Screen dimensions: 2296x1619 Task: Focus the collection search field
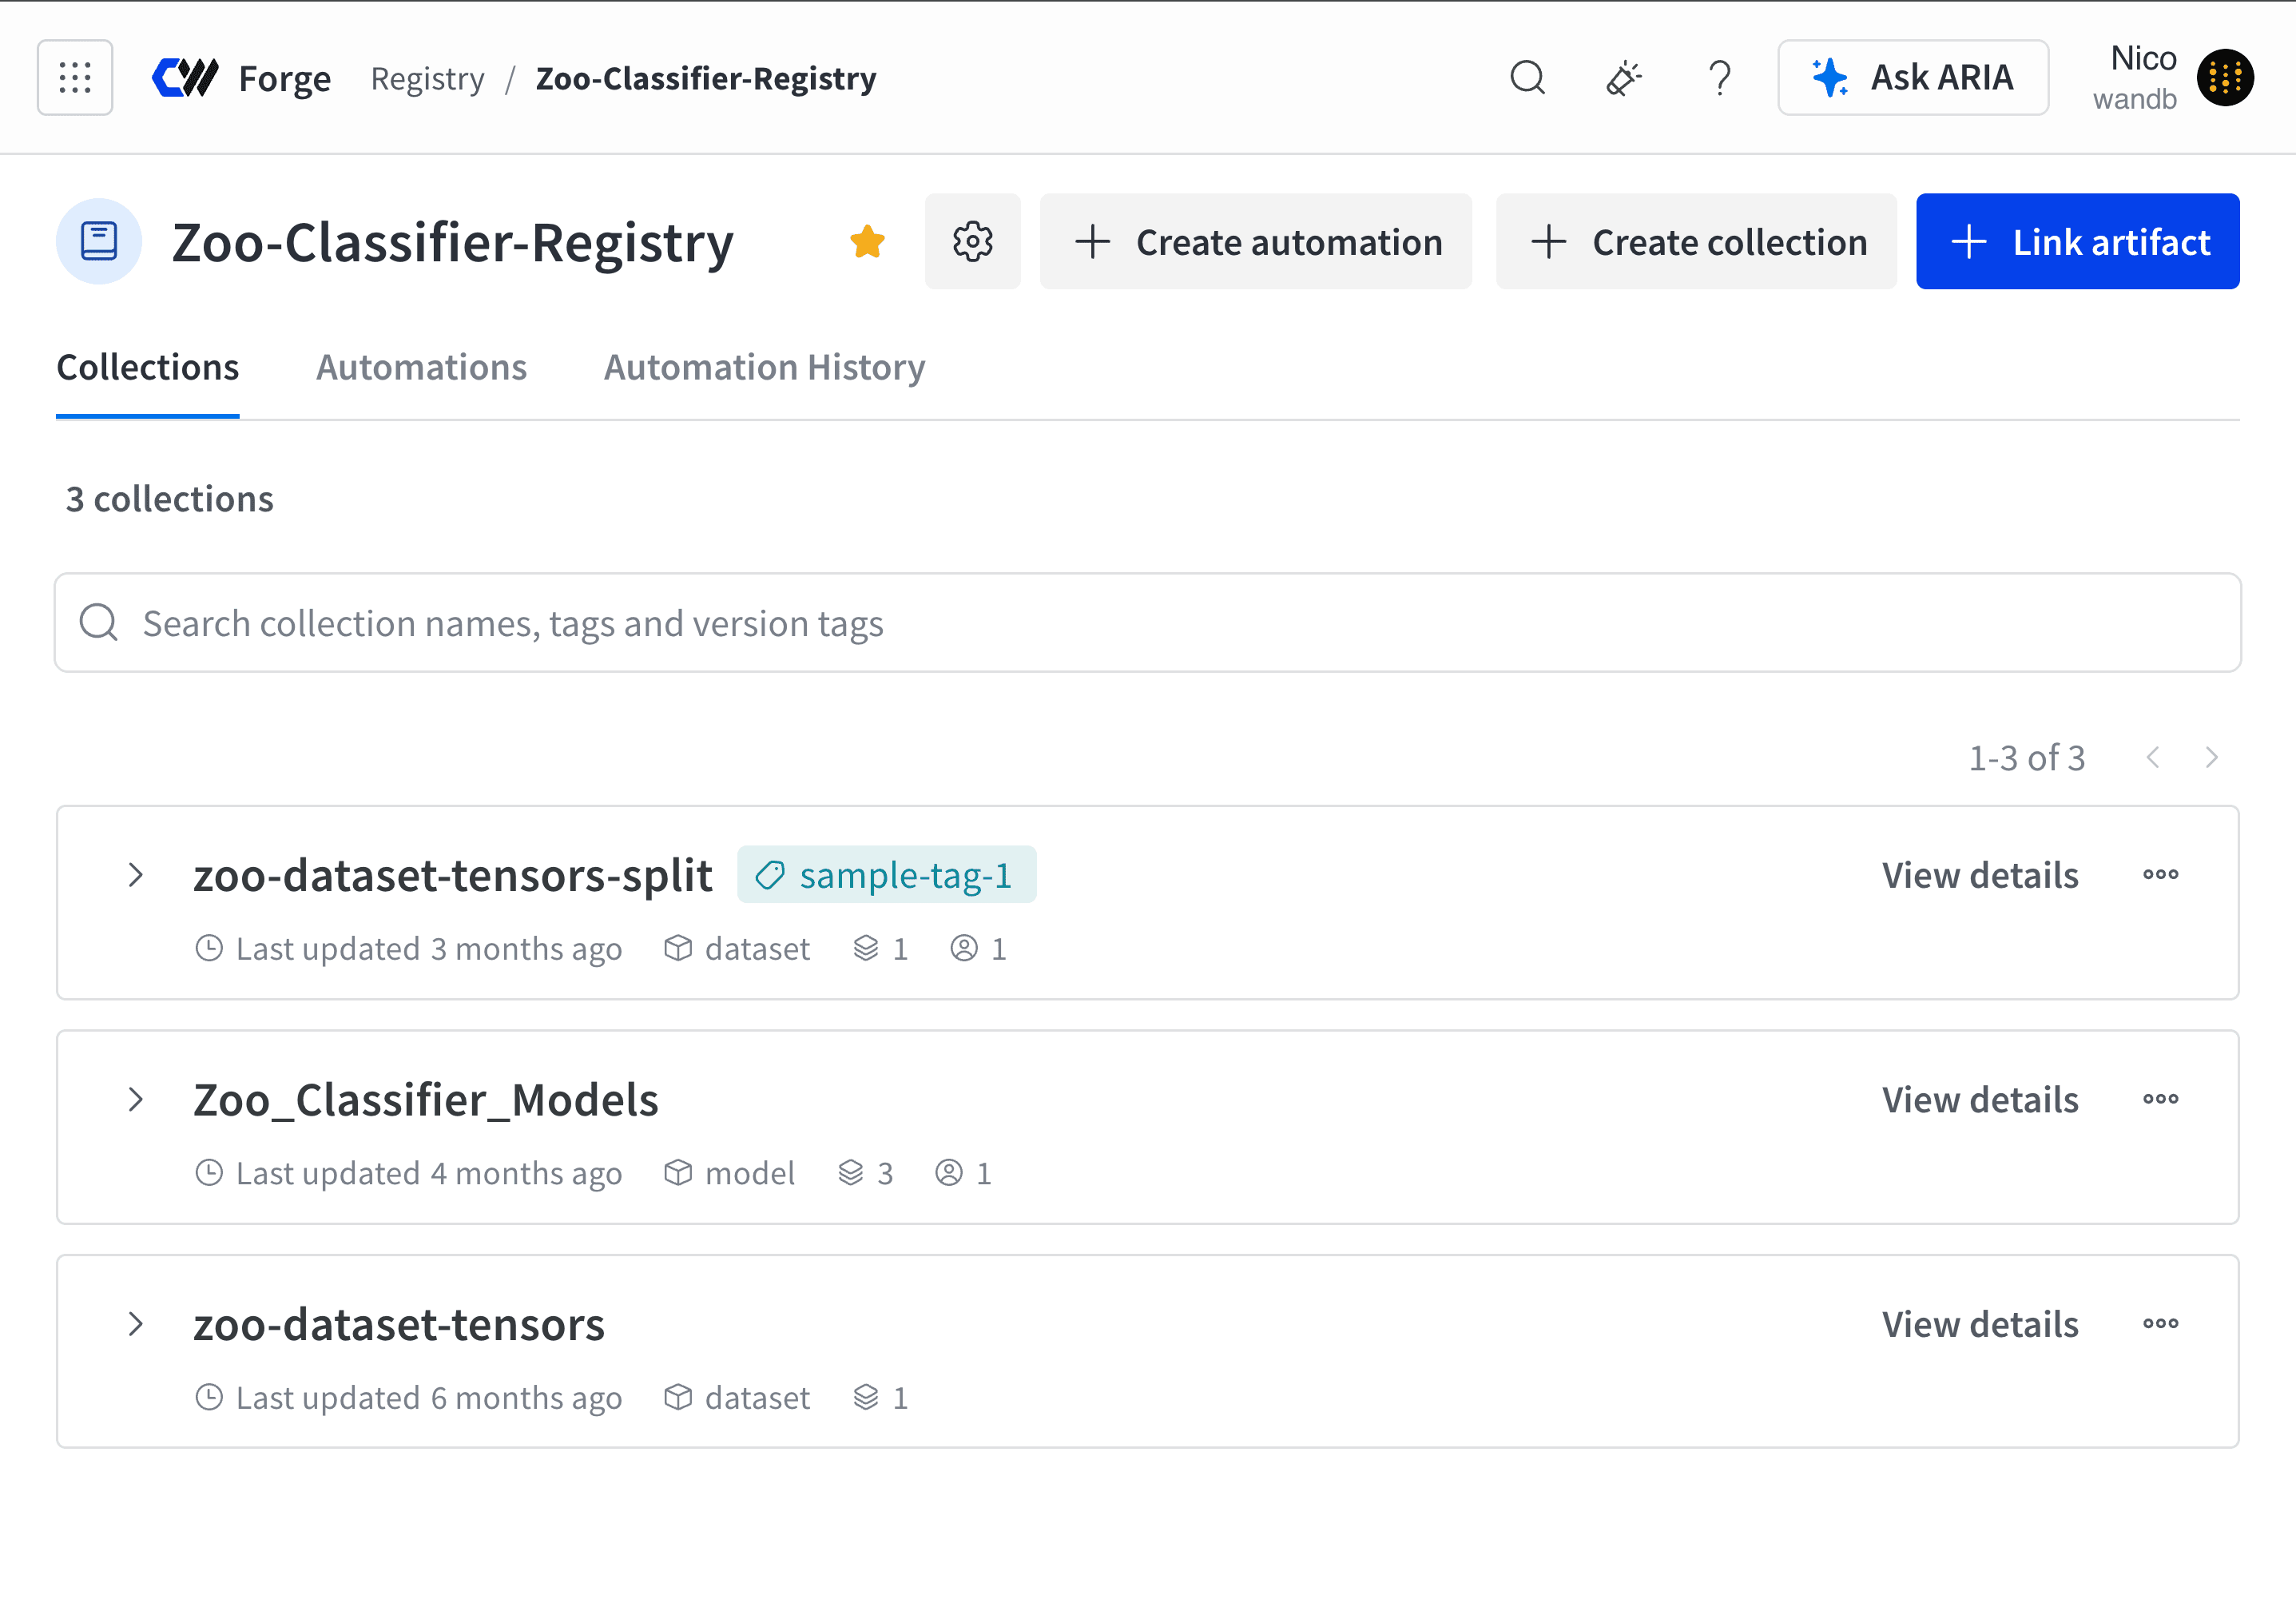tap(1147, 623)
